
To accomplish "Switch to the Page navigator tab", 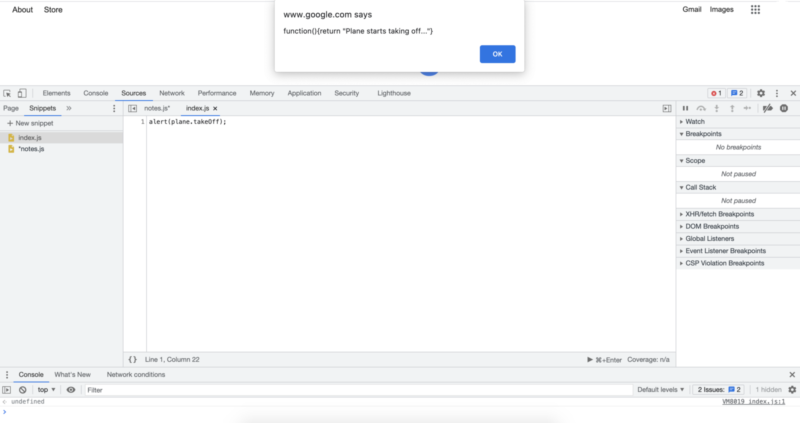I will point(11,108).
